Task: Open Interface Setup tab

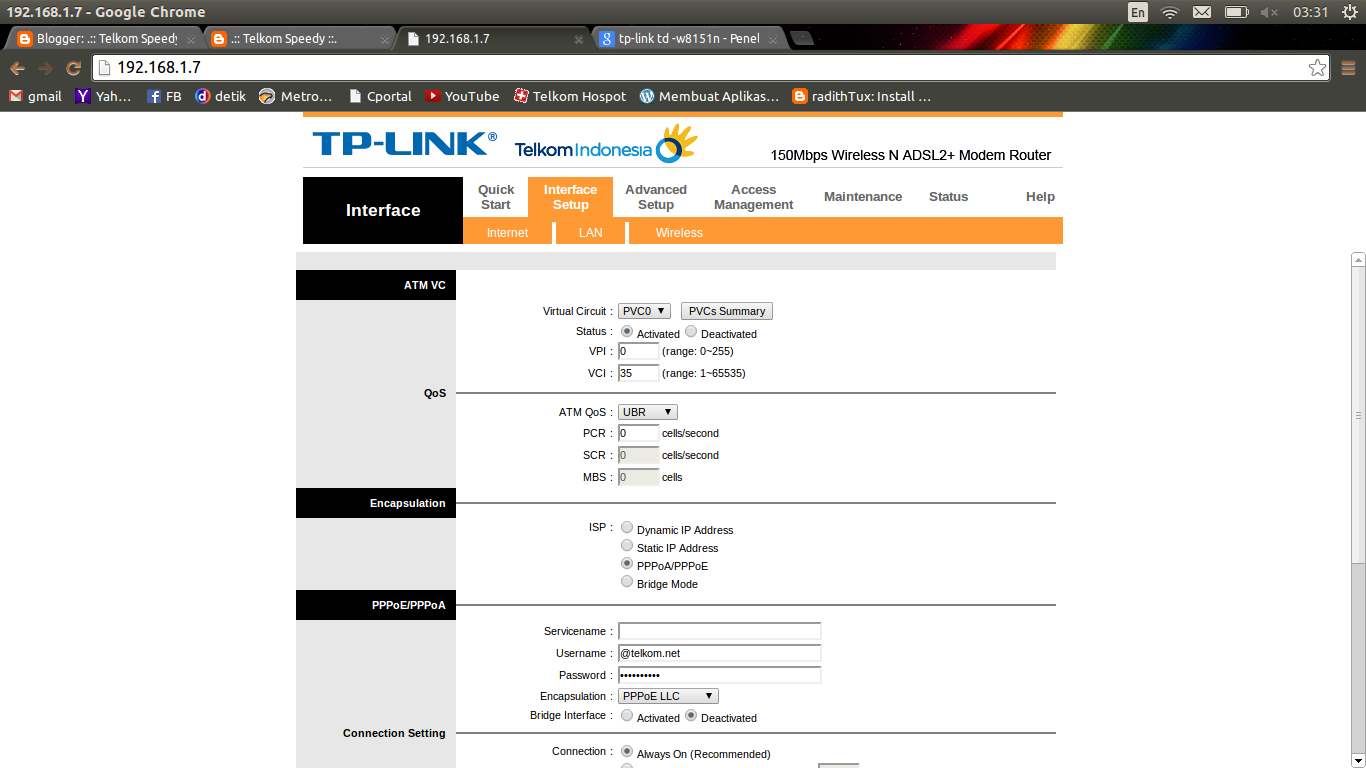Action: coord(570,197)
